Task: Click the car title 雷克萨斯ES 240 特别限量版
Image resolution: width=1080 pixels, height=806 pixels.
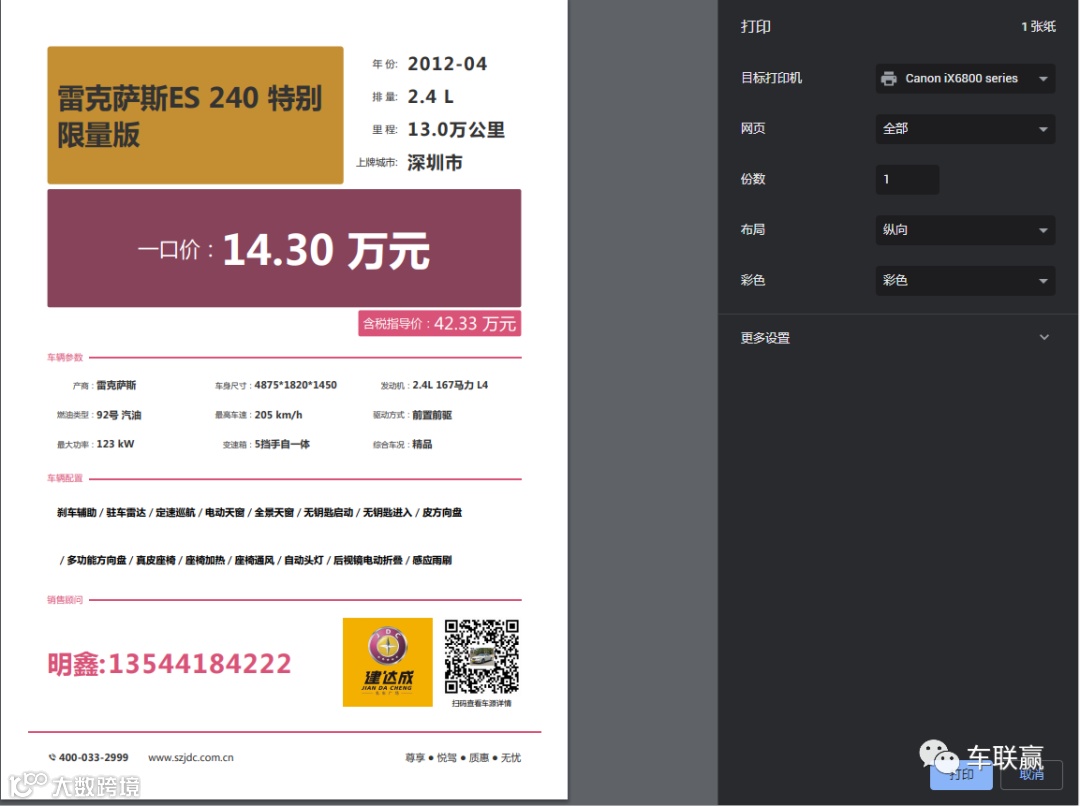Action: coord(189,116)
